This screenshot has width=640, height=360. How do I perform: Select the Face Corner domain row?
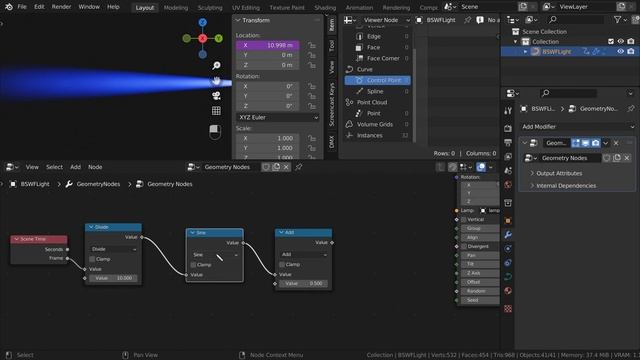pos(378,58)
